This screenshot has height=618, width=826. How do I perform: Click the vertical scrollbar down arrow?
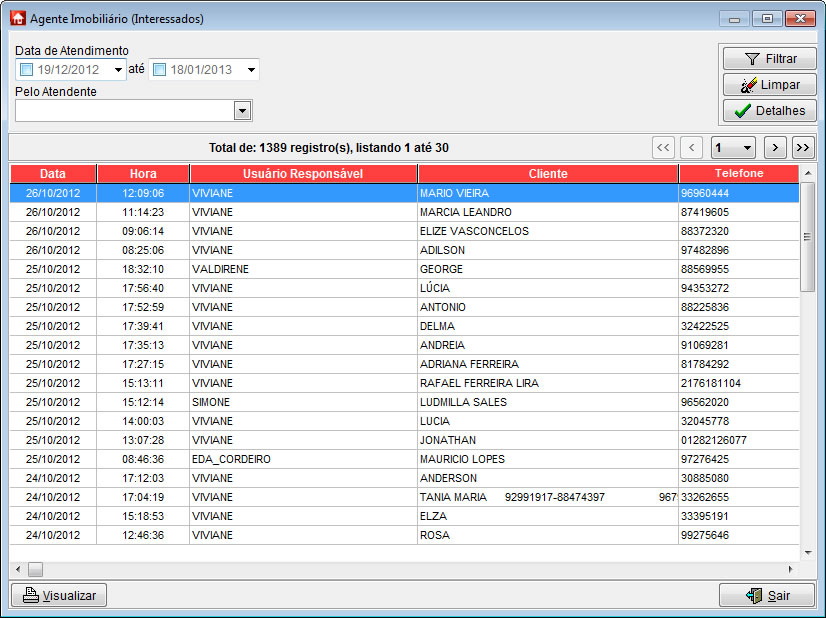(808, 552)
